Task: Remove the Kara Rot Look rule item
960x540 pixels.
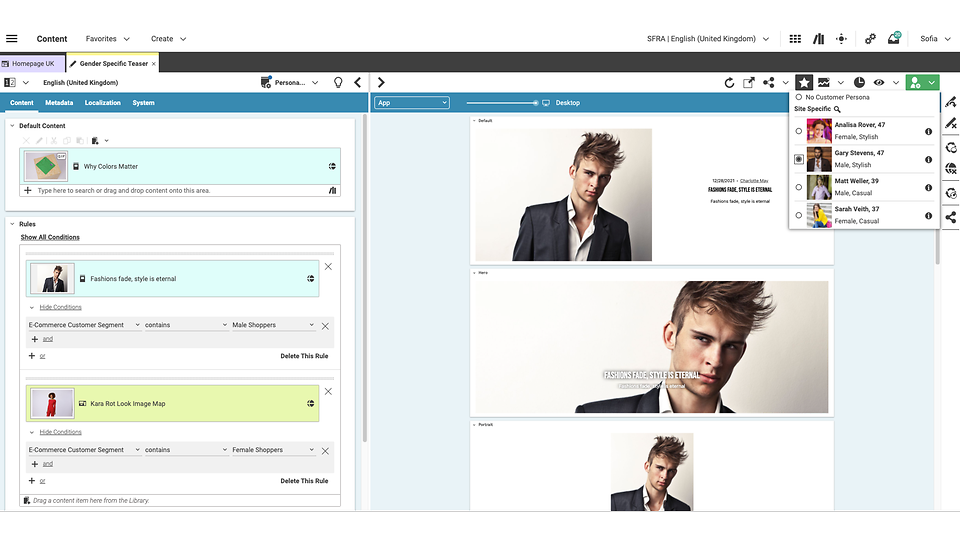Action: (328, 391)
